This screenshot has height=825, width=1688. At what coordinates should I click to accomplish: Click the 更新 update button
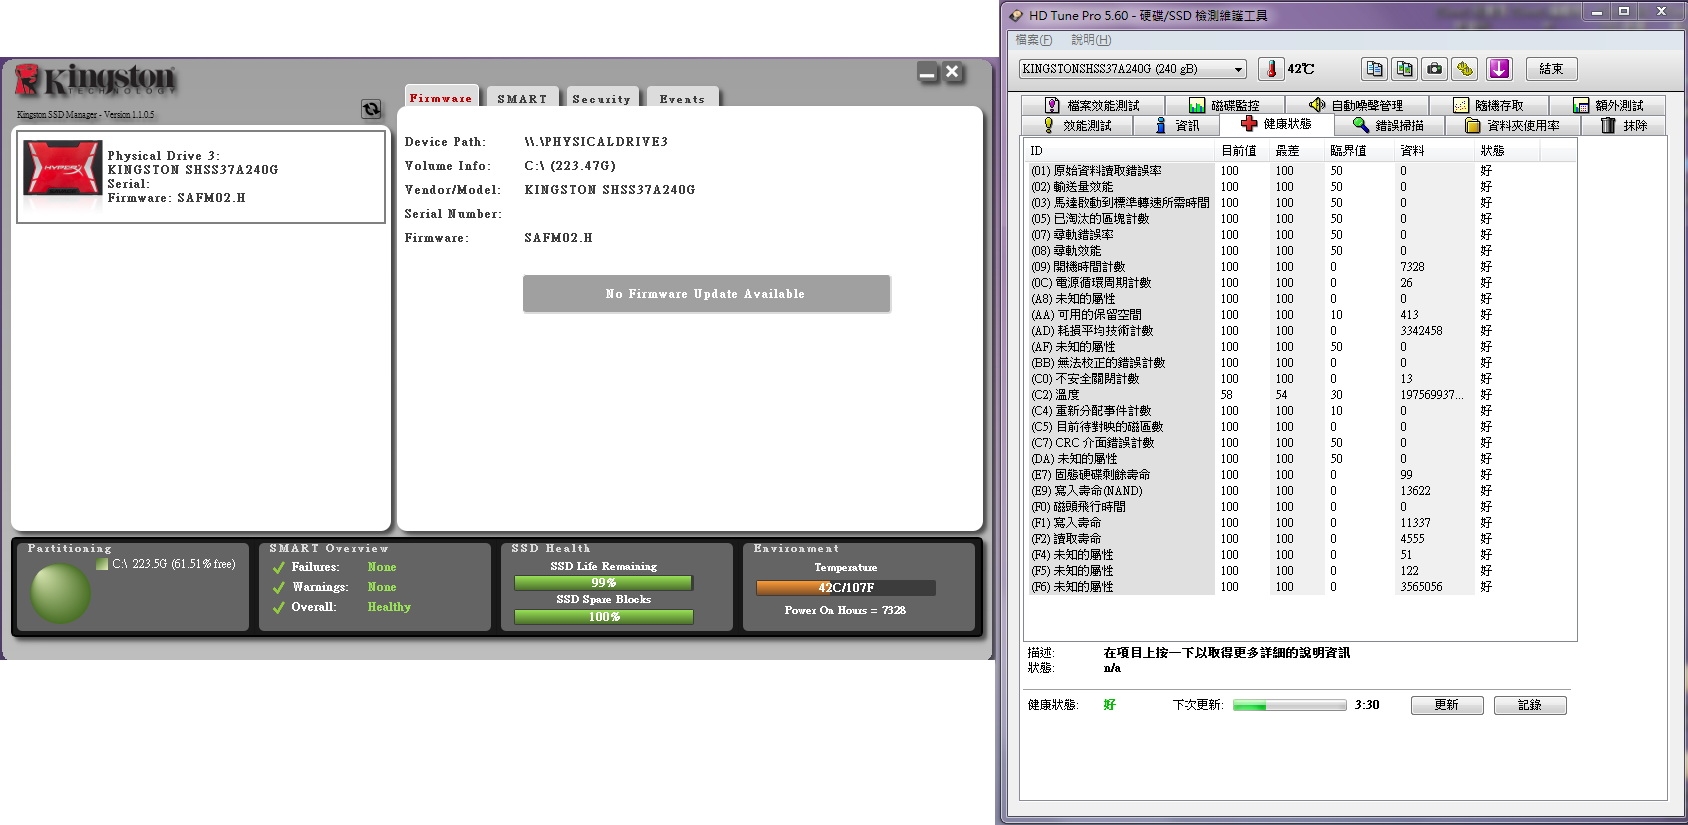tap(1447, 705)
